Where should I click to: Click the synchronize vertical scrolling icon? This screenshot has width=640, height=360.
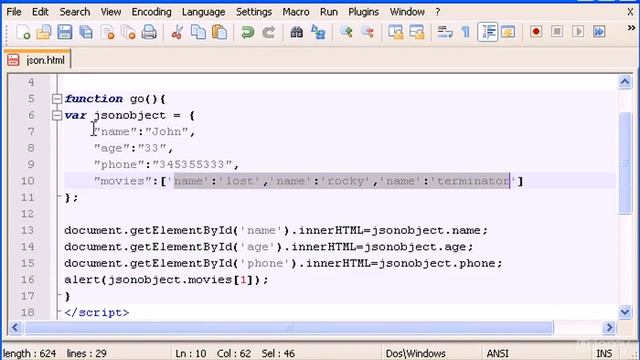396,32
